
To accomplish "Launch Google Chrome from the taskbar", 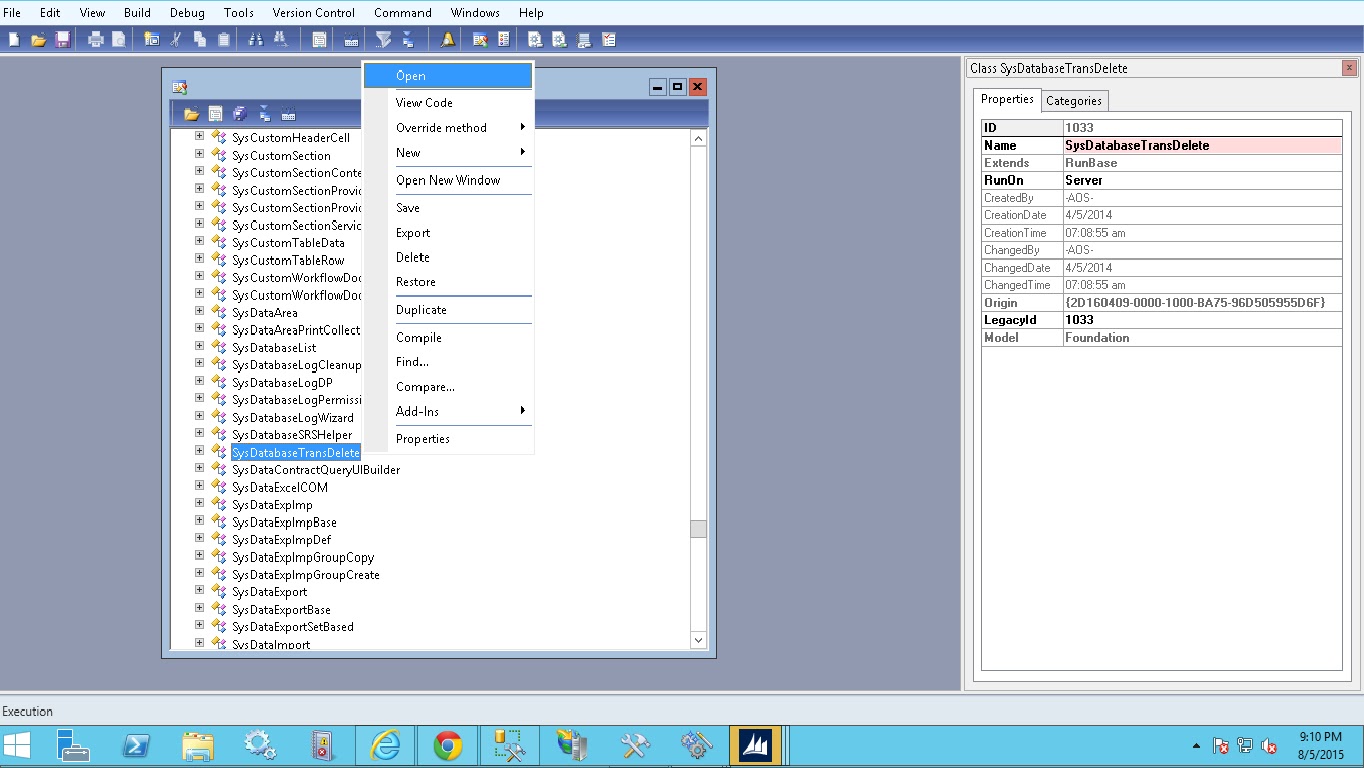I will coord(447,745).
